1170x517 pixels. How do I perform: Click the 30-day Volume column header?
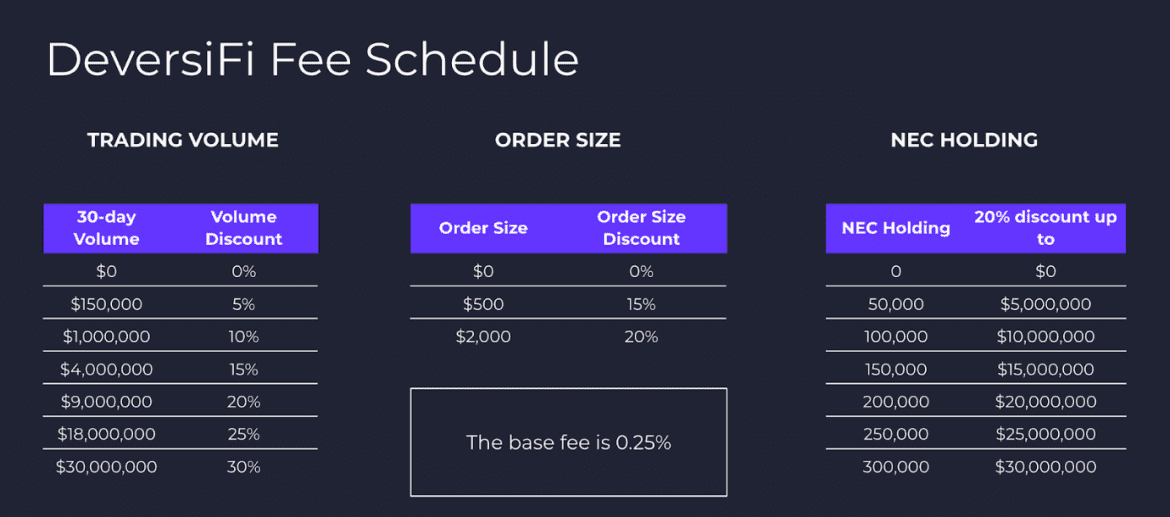tap(108, 228)
